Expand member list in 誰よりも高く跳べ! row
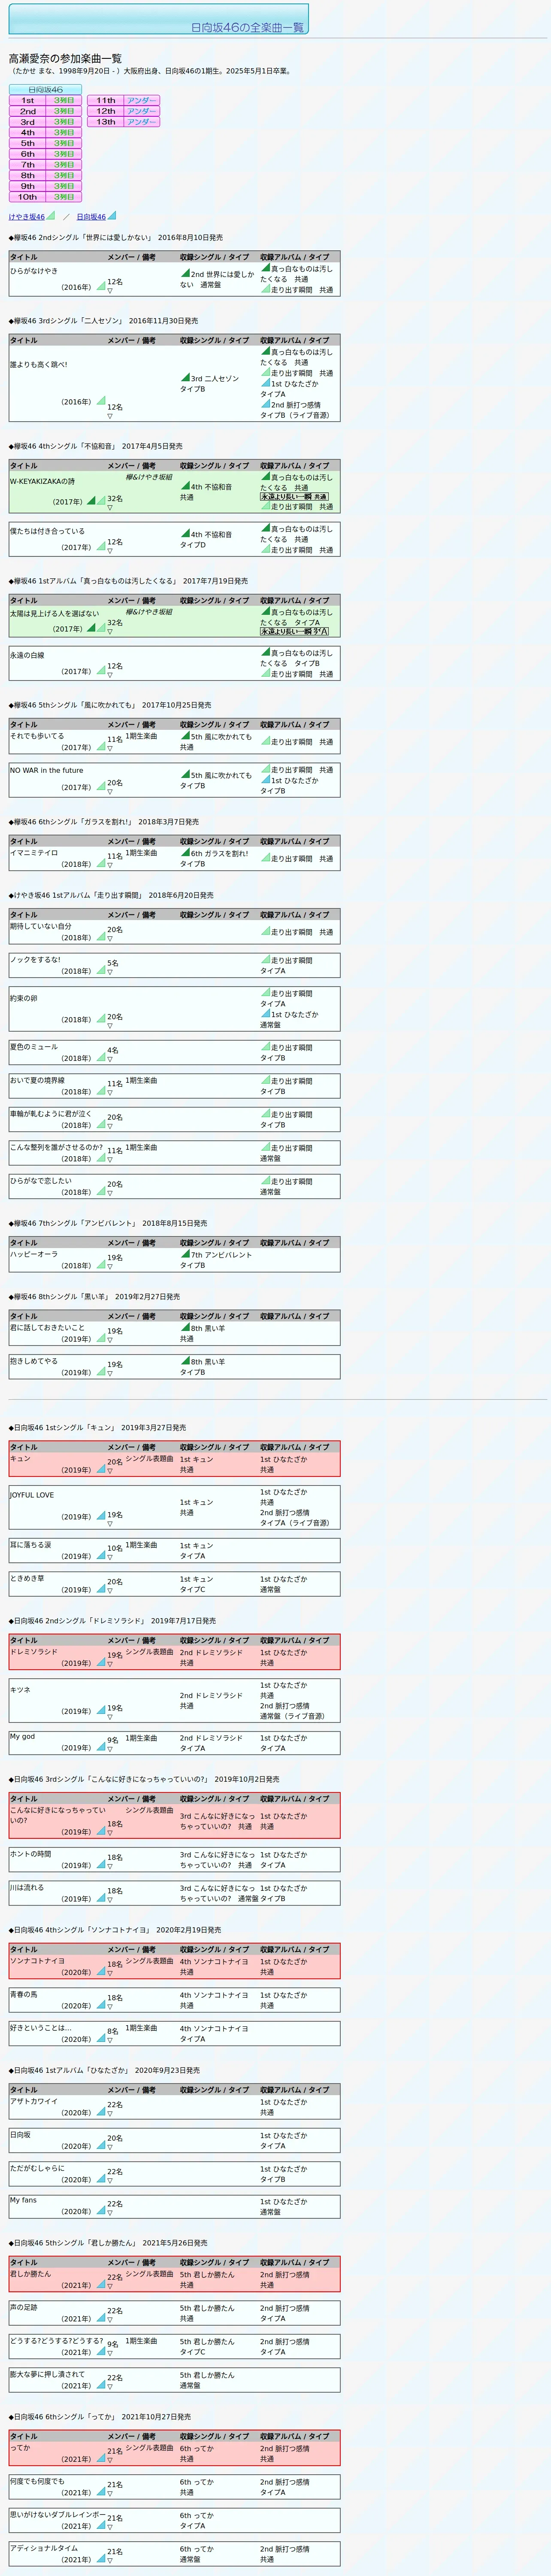 (110, 416)
